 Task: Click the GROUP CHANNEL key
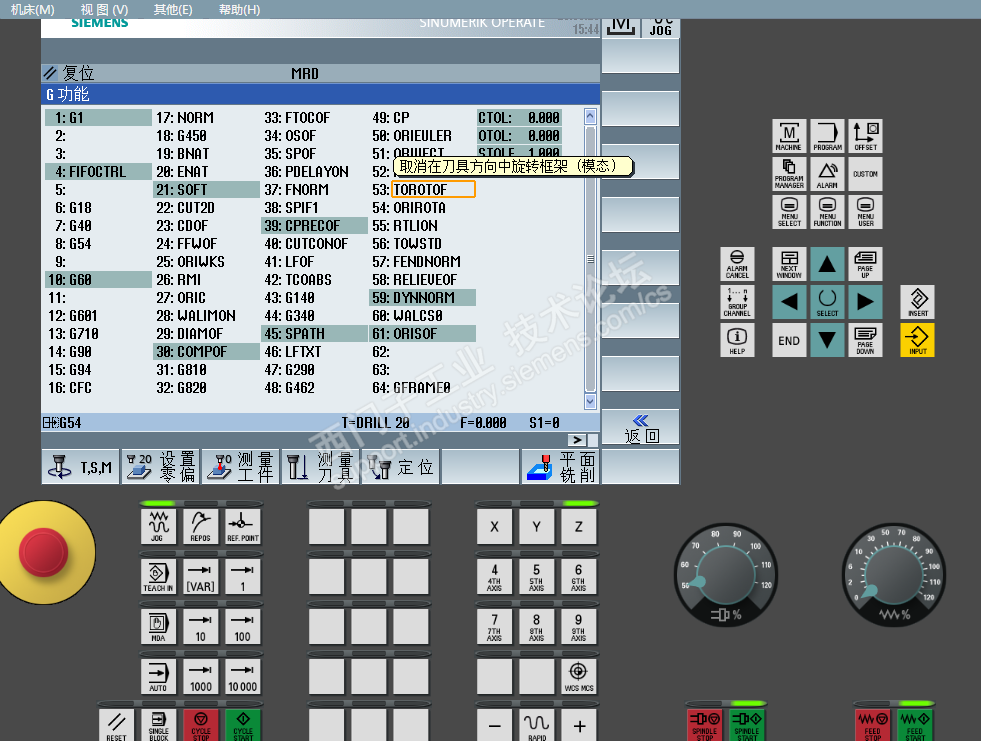pyautogui.click(x=737, y=302)
